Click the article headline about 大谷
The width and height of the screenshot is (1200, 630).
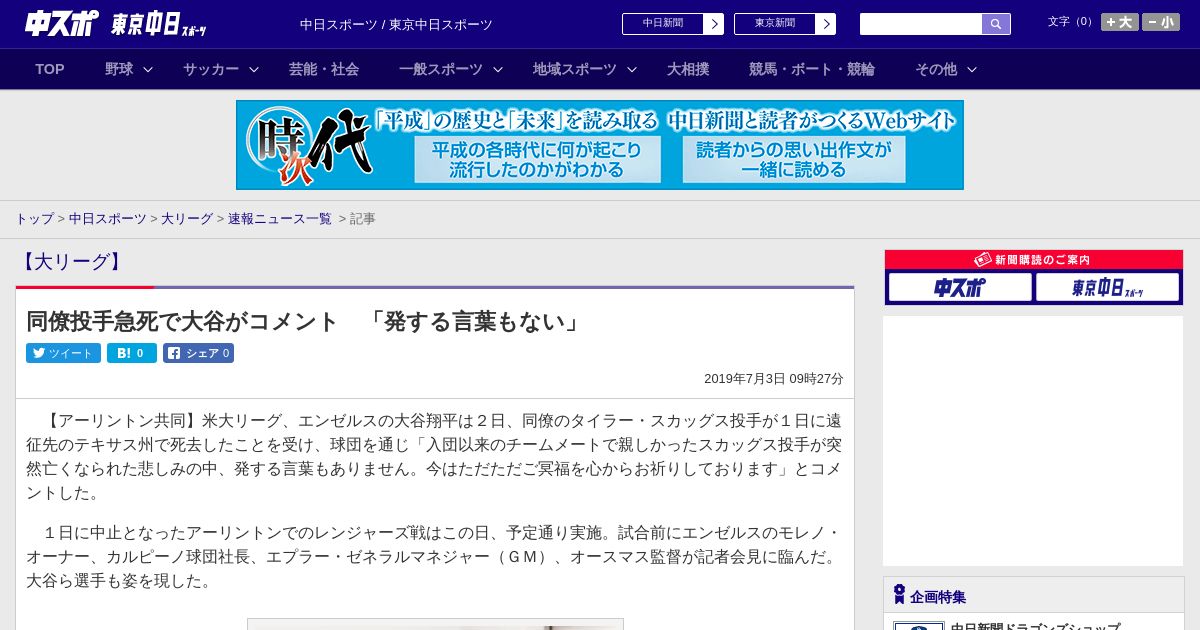click(305, 321)
